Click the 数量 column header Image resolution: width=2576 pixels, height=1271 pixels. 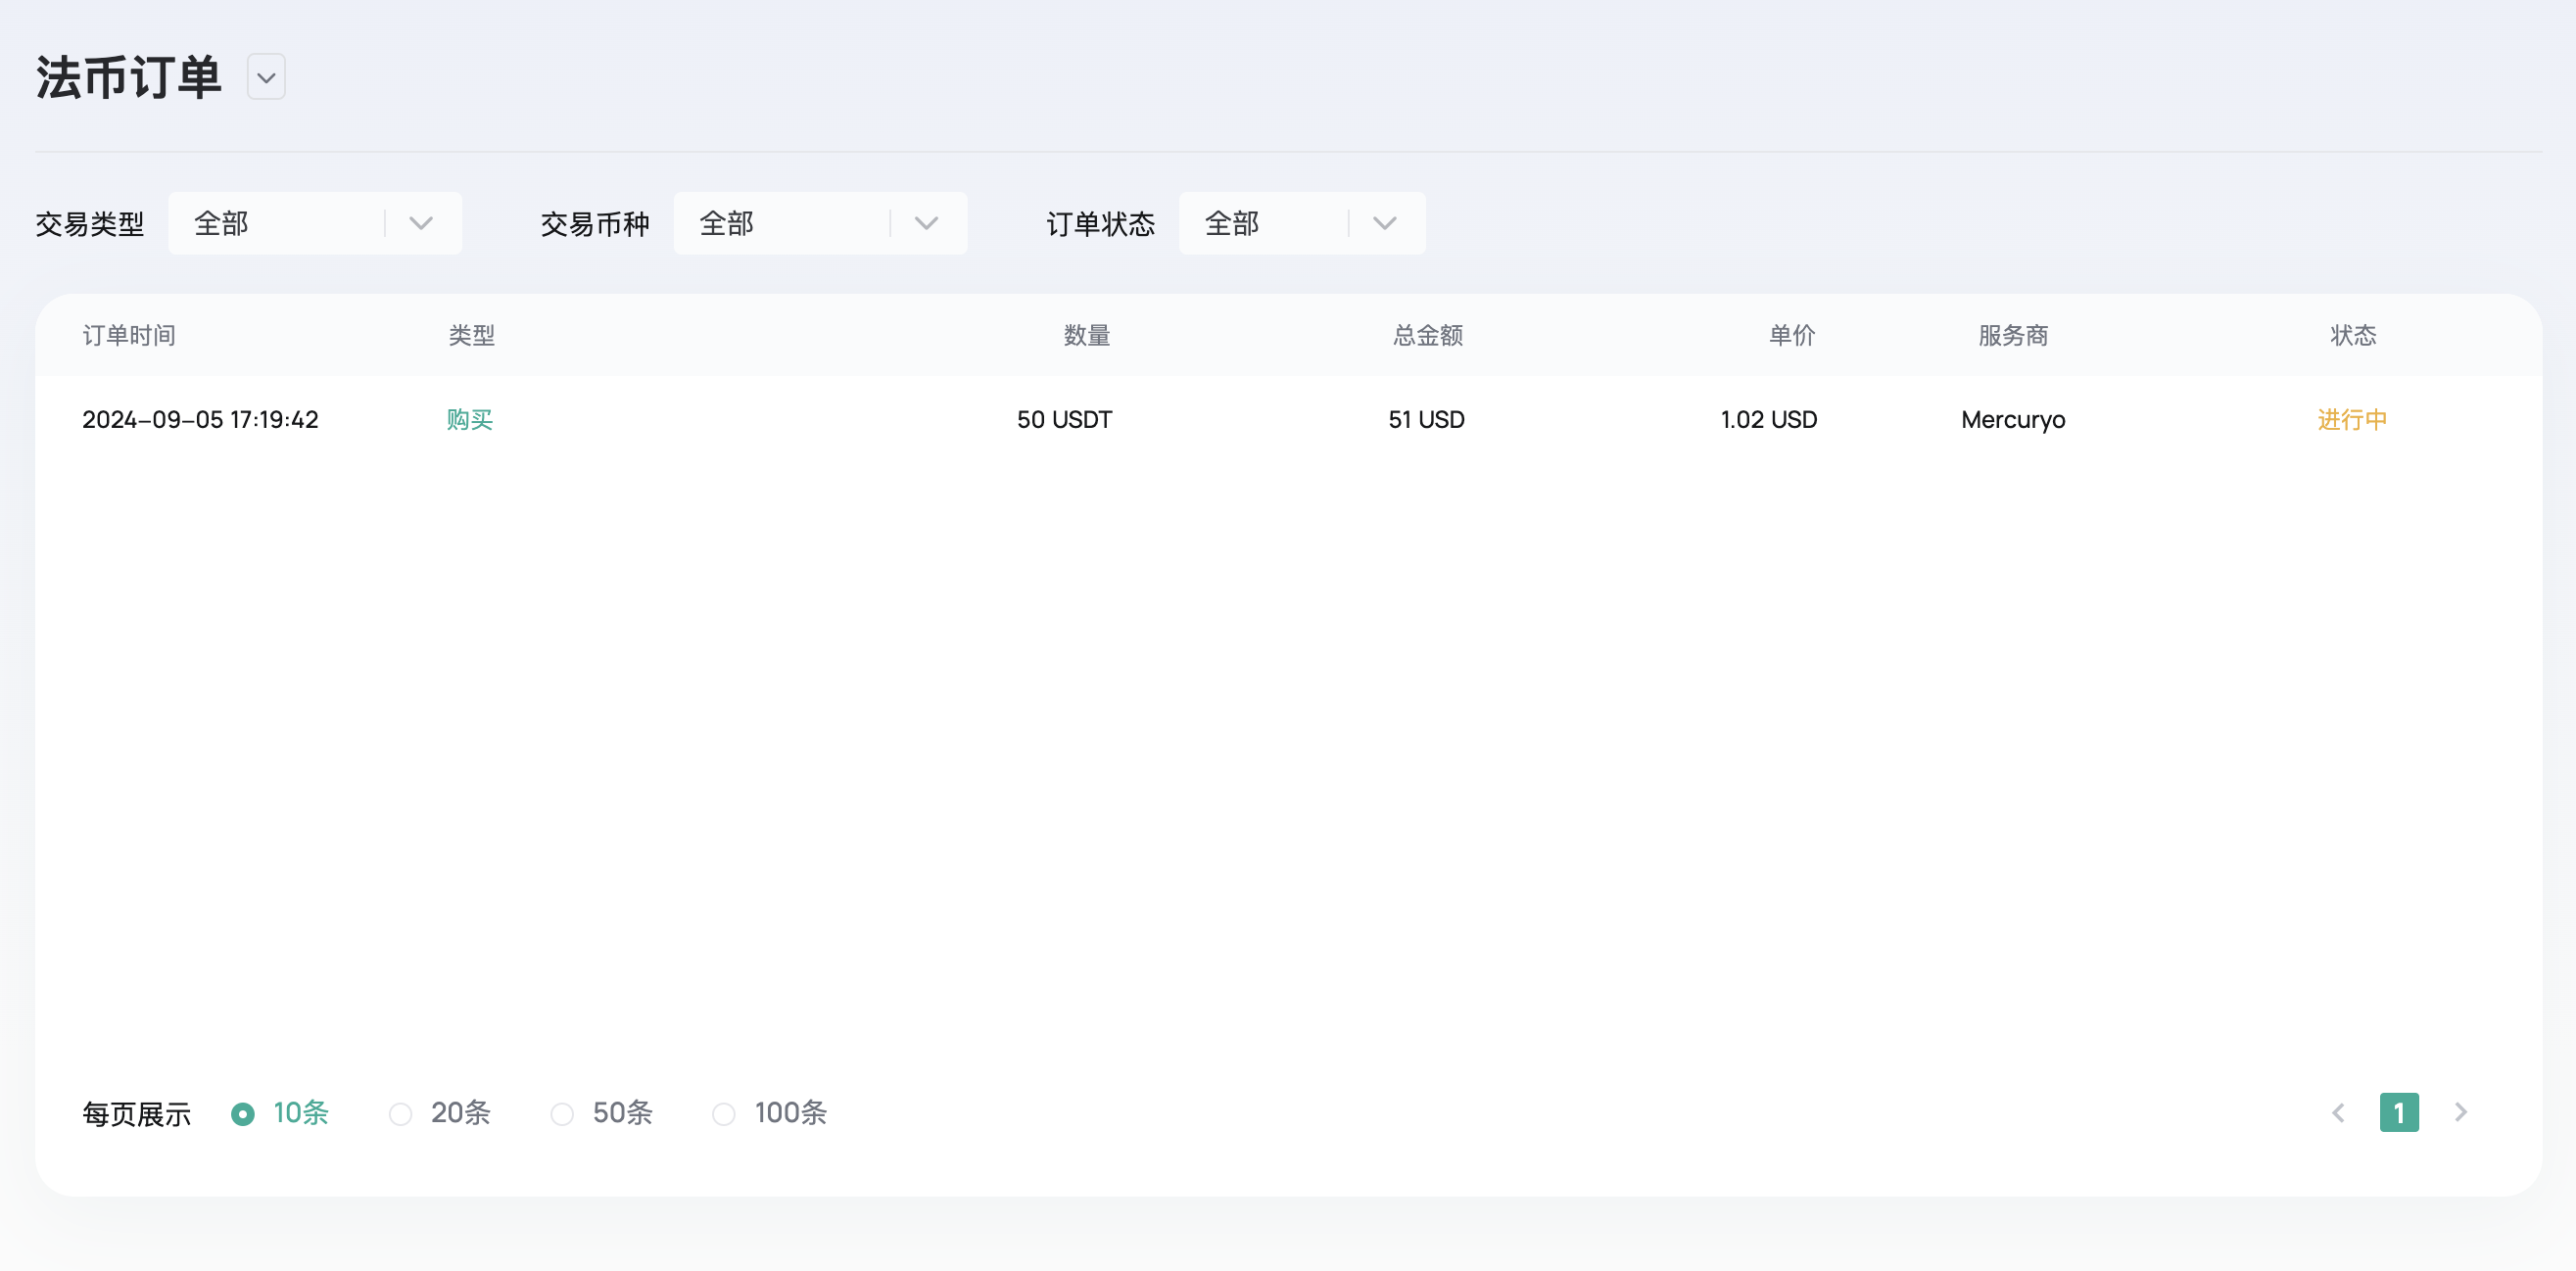coord(1087,335)
